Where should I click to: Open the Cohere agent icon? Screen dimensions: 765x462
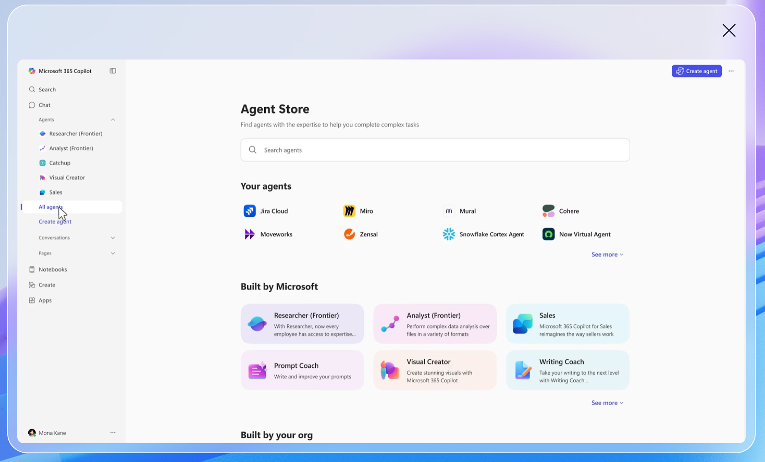tap(548, 211)
